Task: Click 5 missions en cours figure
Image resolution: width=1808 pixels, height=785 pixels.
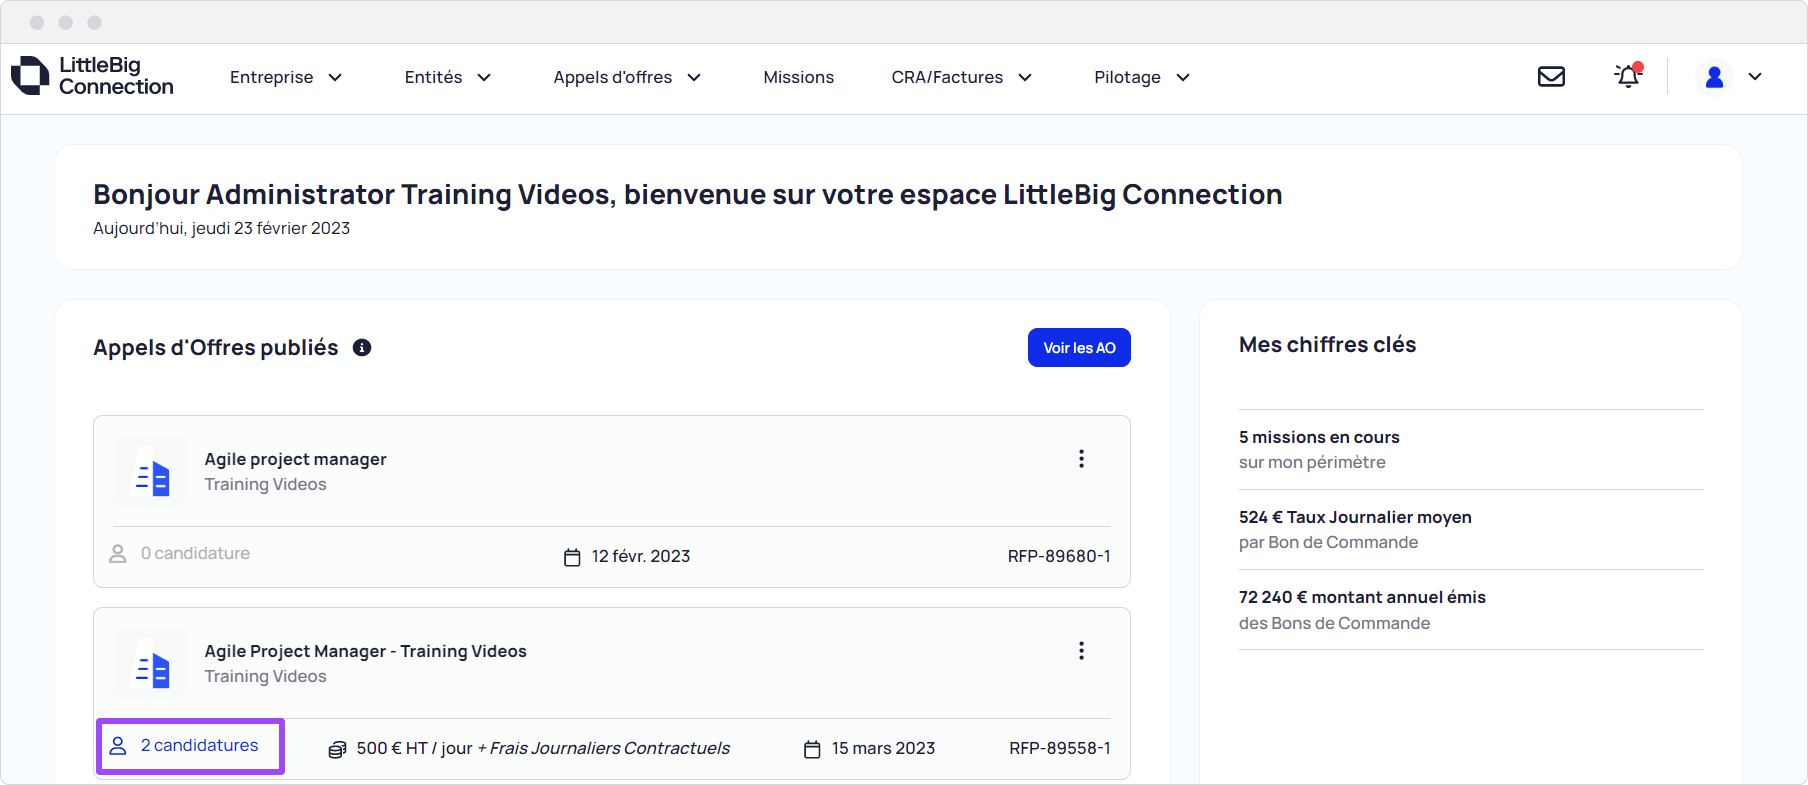Action: point(1319,437)
